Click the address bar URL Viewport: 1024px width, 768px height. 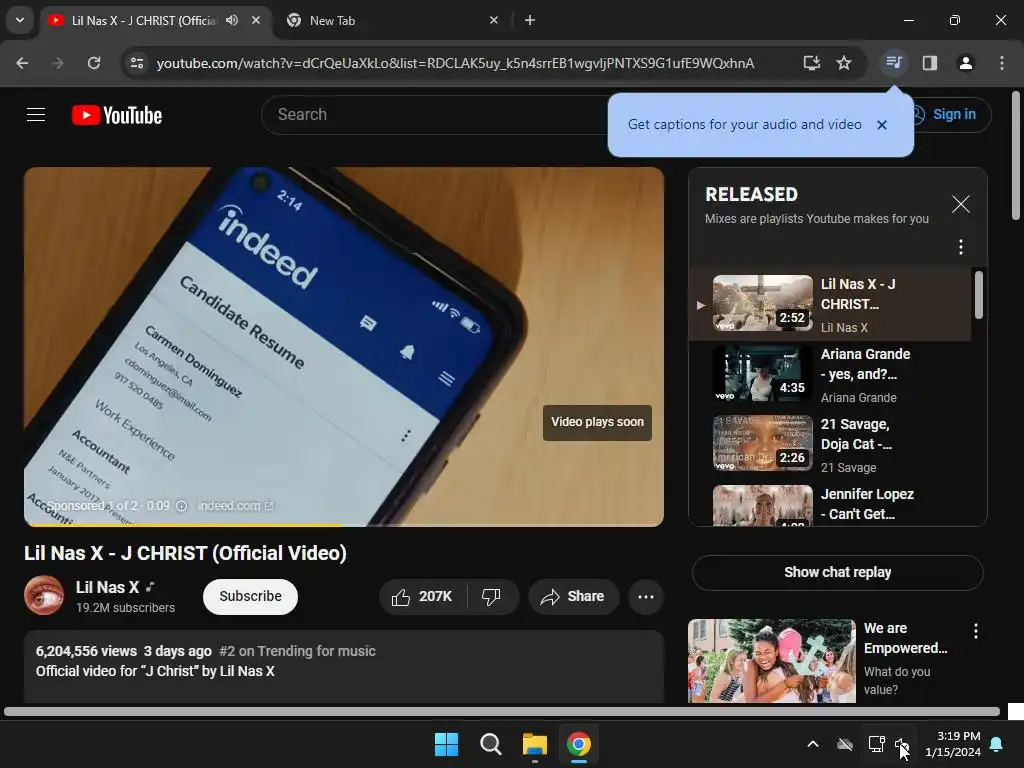click(x=455, y=63)
